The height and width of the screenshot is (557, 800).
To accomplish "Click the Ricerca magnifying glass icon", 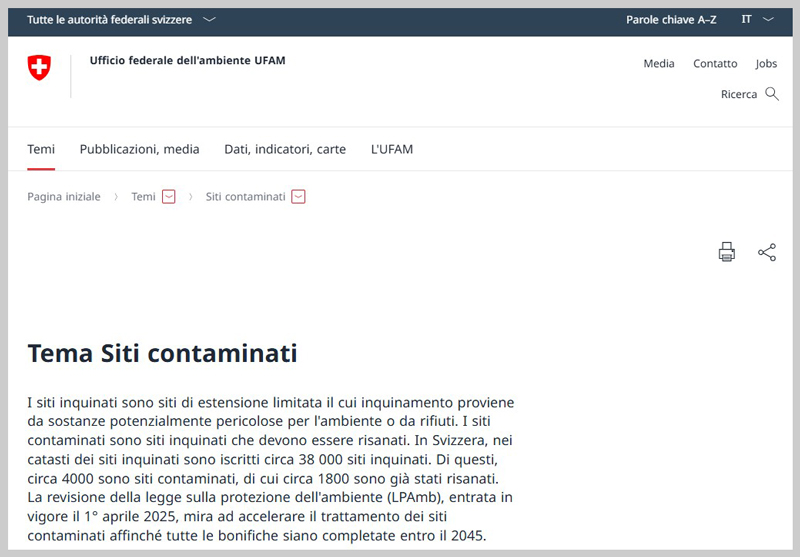I will click(x=771, y=94).
